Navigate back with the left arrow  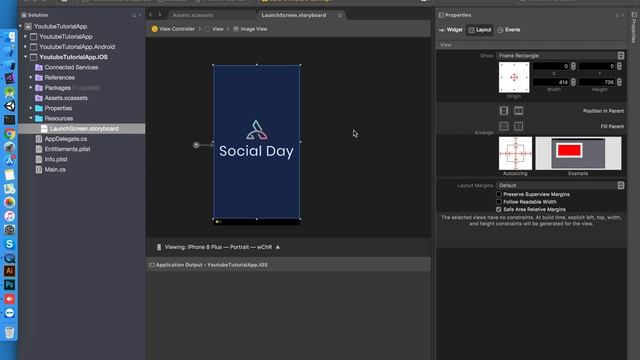pyautogui.click(x=151, y=15)
